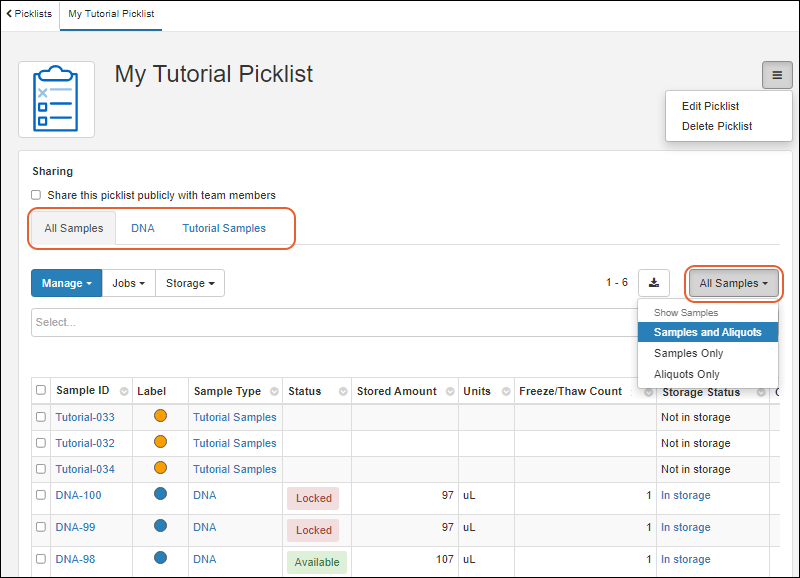Enable Share this picklist publicly checkbox
The height and width of the screenshot is (578, 800).
pyautogui.click(x=36, y=195)
